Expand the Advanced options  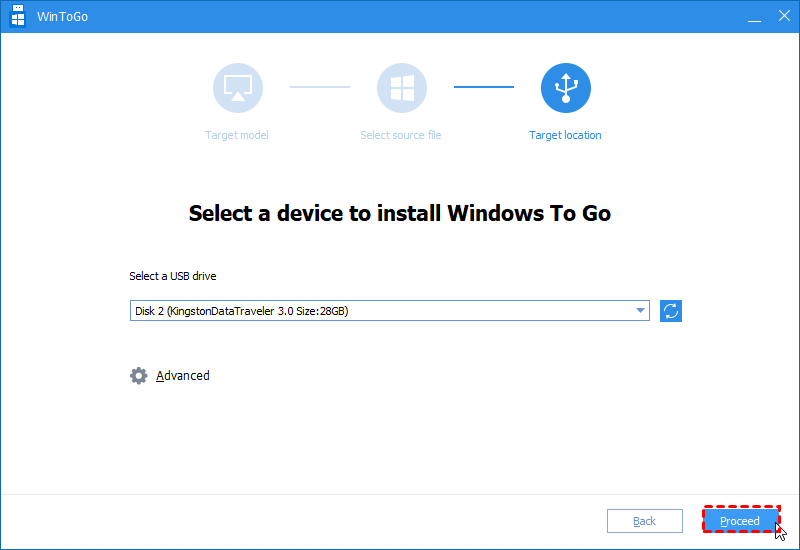(183, 376)
